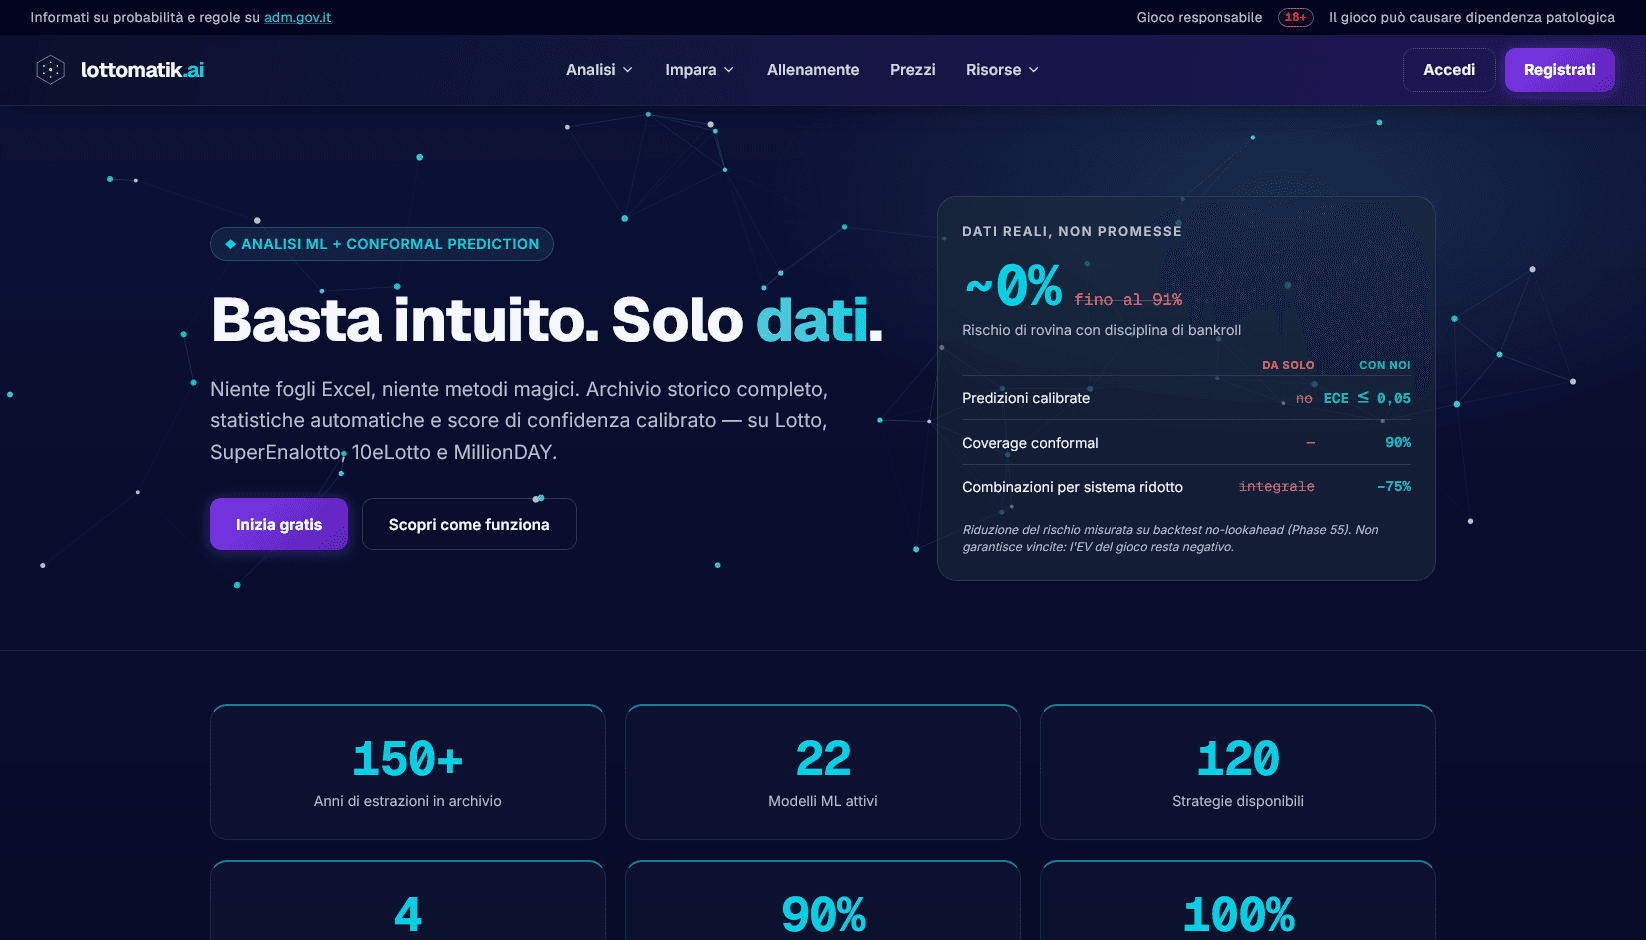Select the 150+ Anni di estrazioni card
The height and width of the screenshot is (940, 1646).
[x=408, y=772]
